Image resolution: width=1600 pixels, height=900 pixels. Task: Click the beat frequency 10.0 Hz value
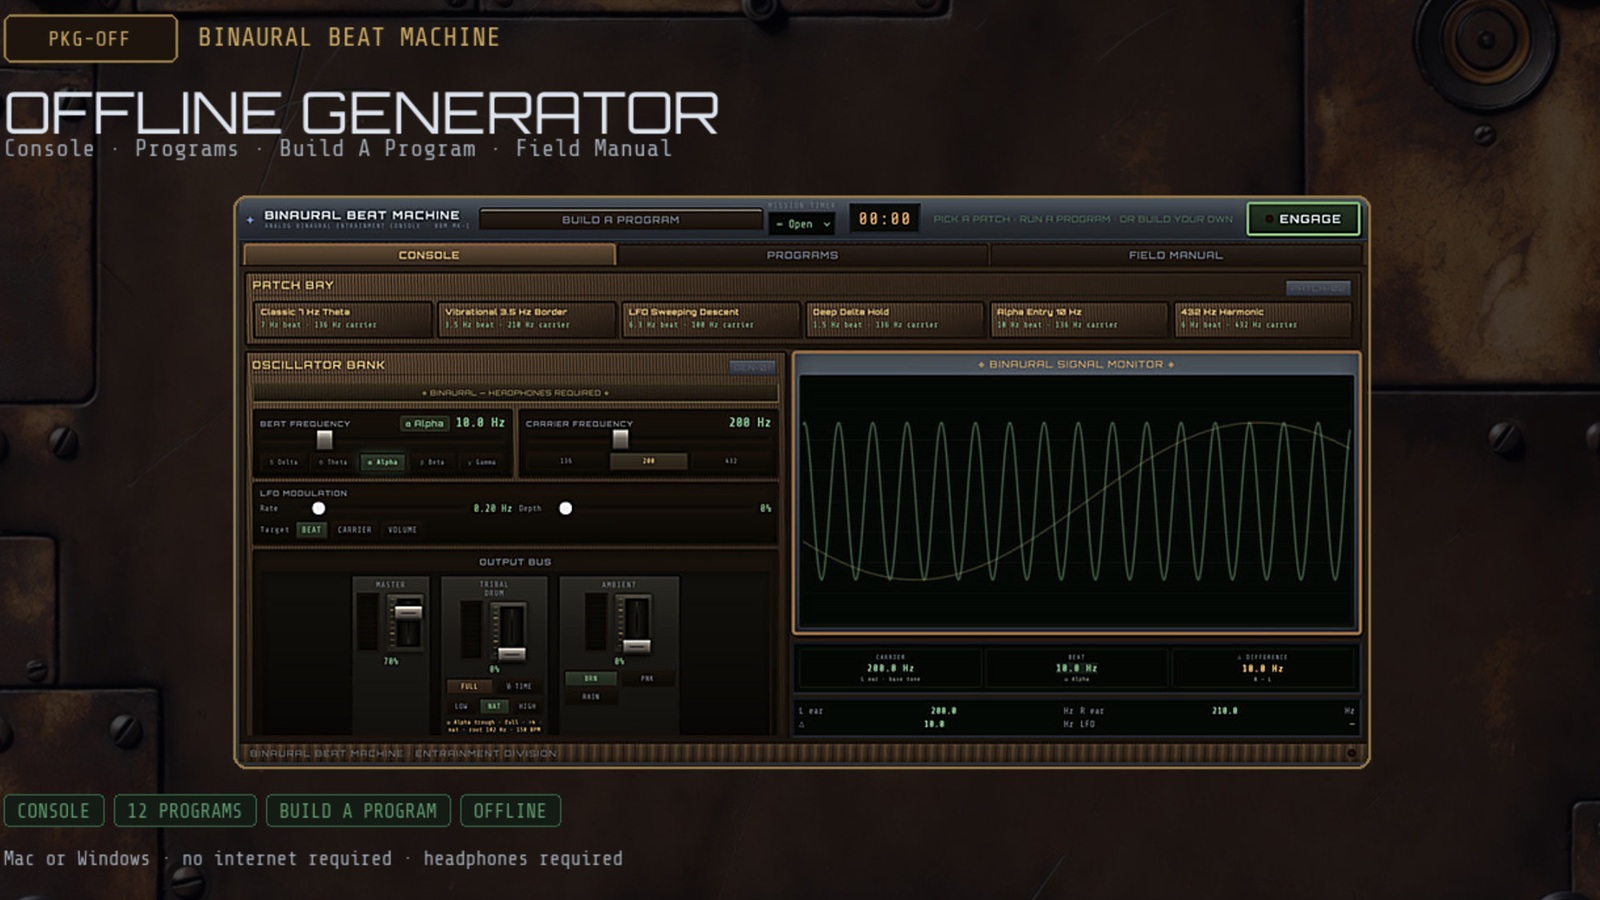480,423
